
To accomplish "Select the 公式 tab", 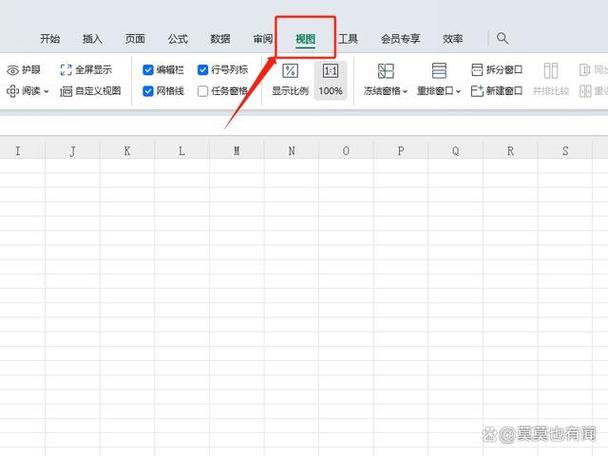I will click(178, 39).
